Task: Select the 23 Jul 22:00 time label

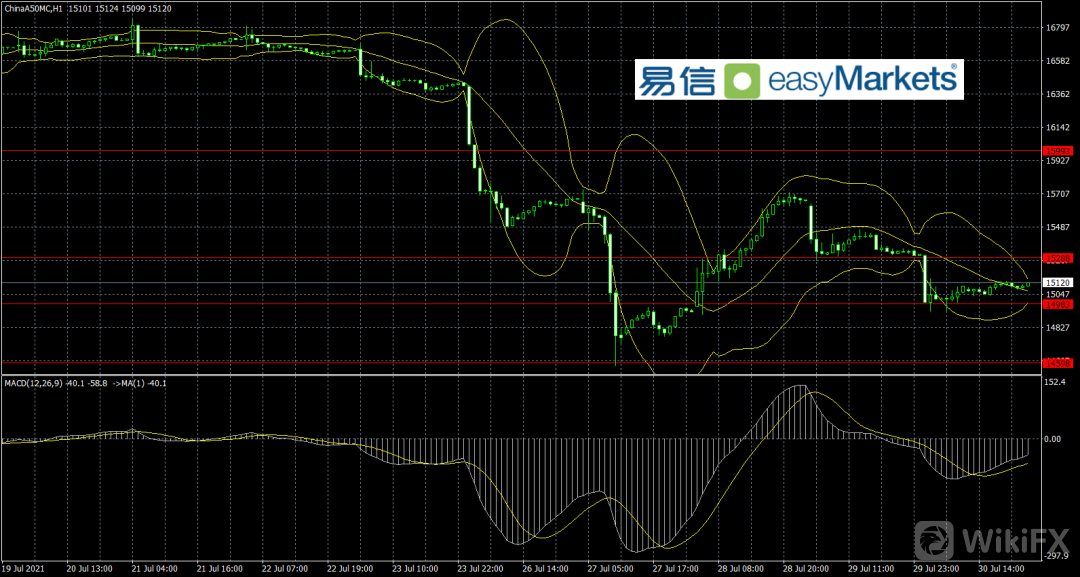Action: coord(478,568)
